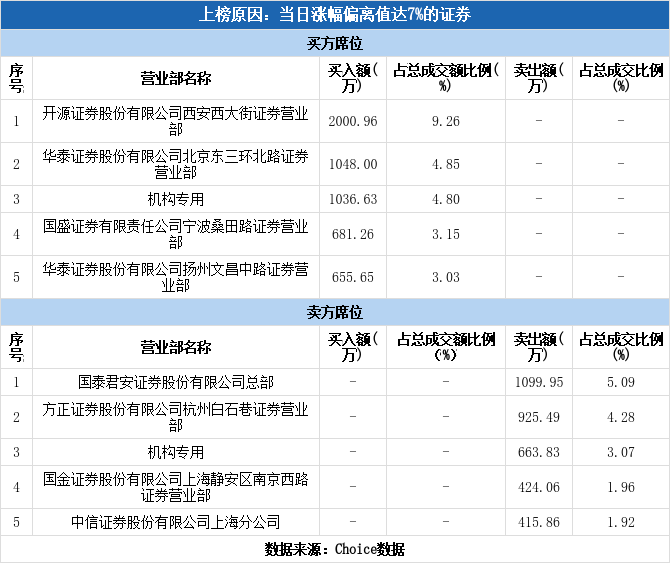
Task: Click sell amount 925.49
Action: [x=539, y=417]
